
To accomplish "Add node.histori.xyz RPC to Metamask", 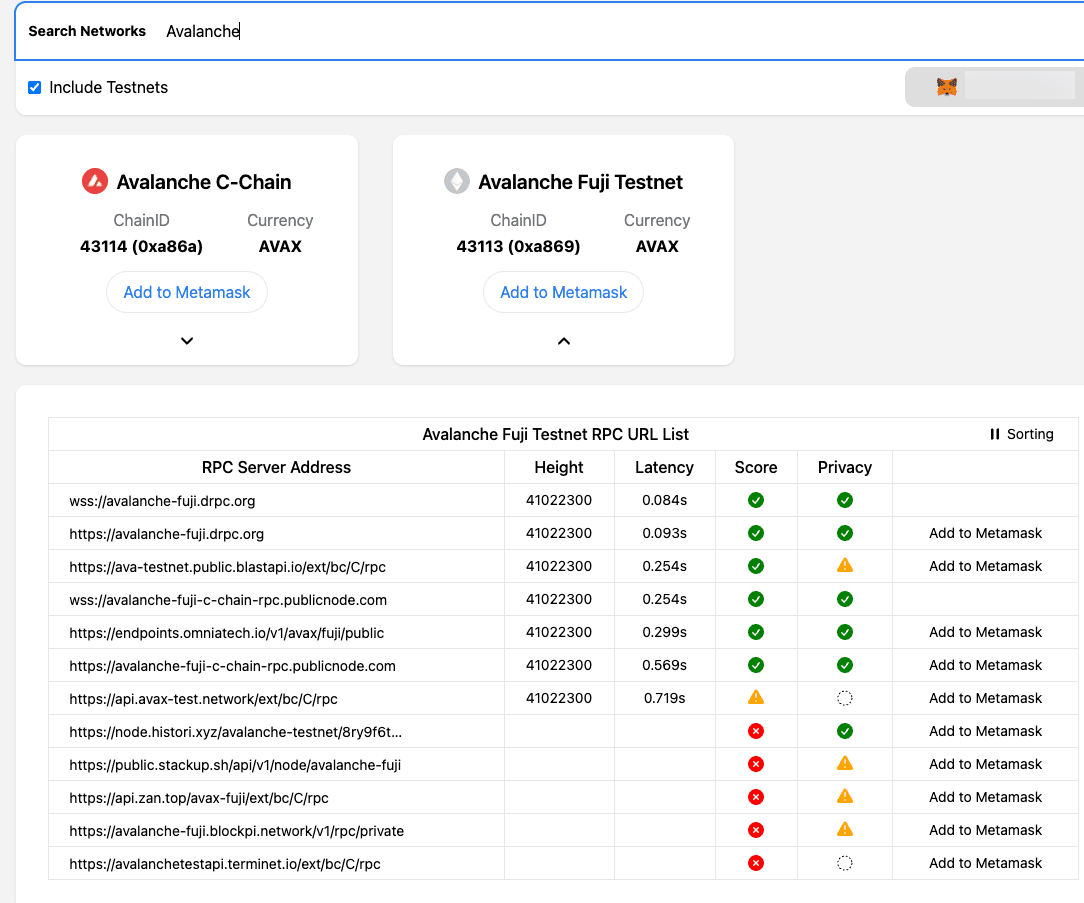I will pyautogui.click(x=985, y=731).
